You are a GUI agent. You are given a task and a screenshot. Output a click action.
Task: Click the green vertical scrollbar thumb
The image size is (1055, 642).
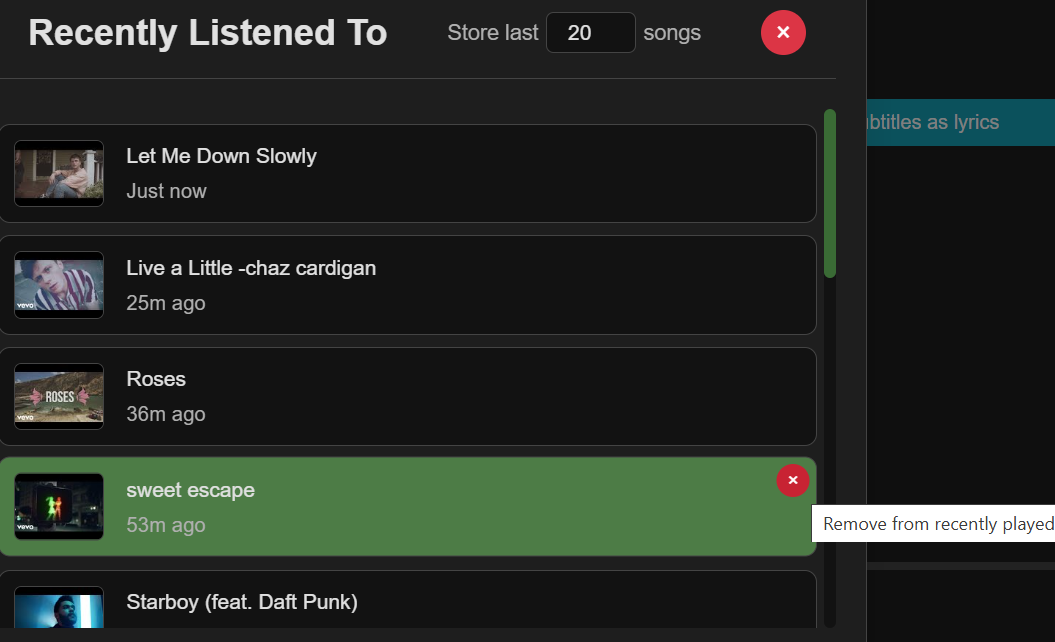830,193
